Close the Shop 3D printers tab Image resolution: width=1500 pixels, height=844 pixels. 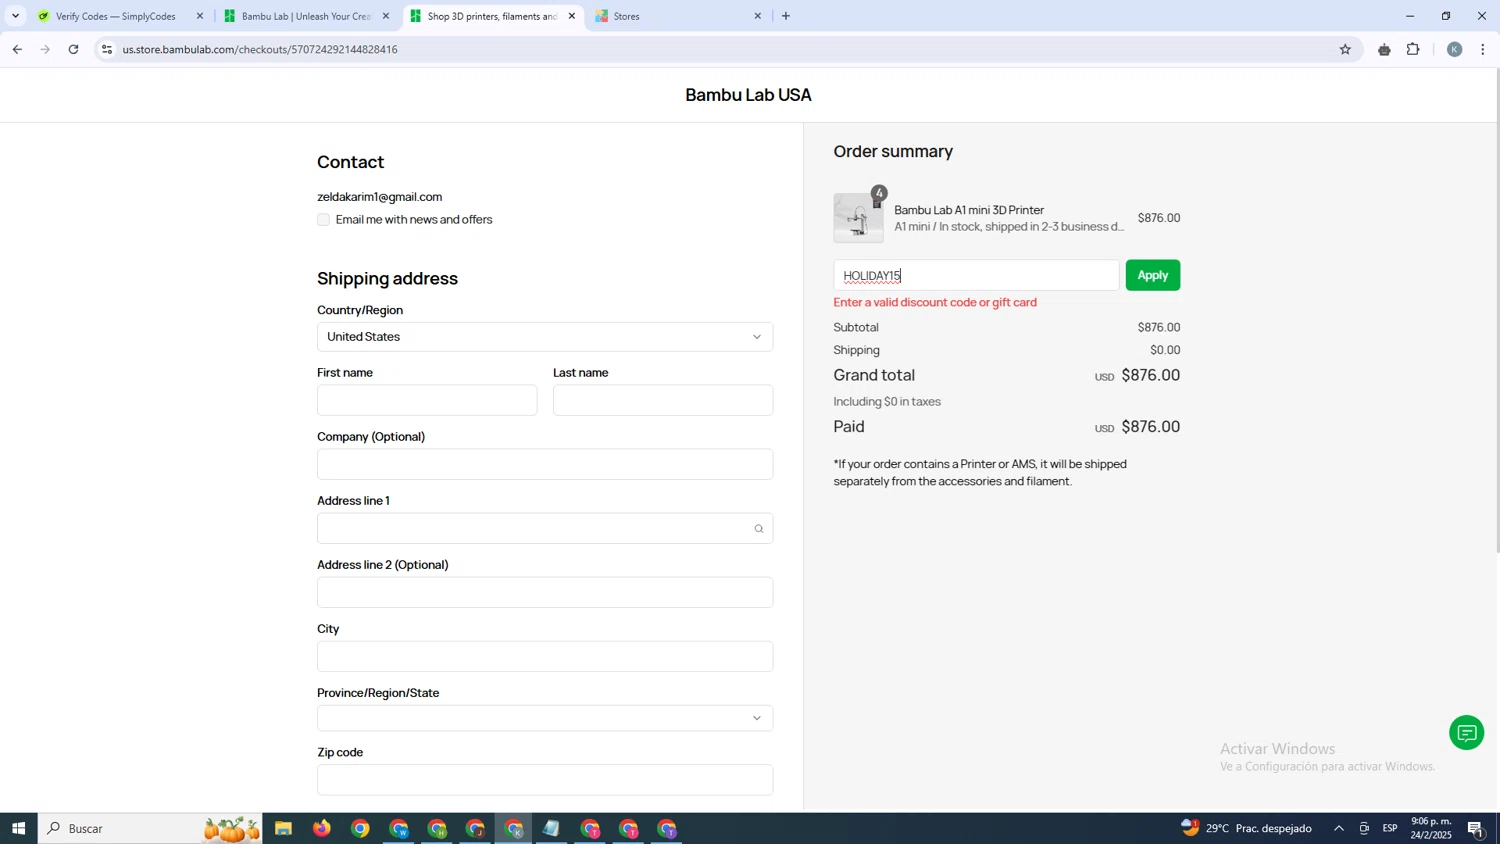click(x=572, y=16)
